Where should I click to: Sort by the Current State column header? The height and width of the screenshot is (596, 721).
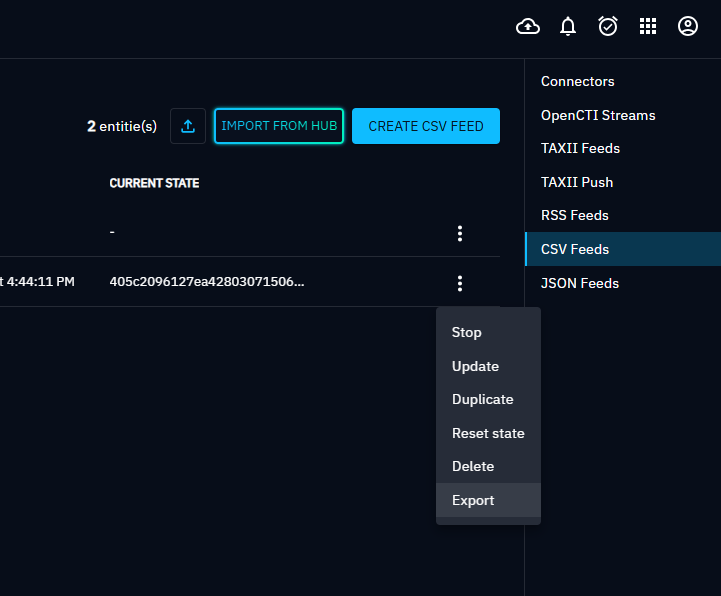(154, 183)
